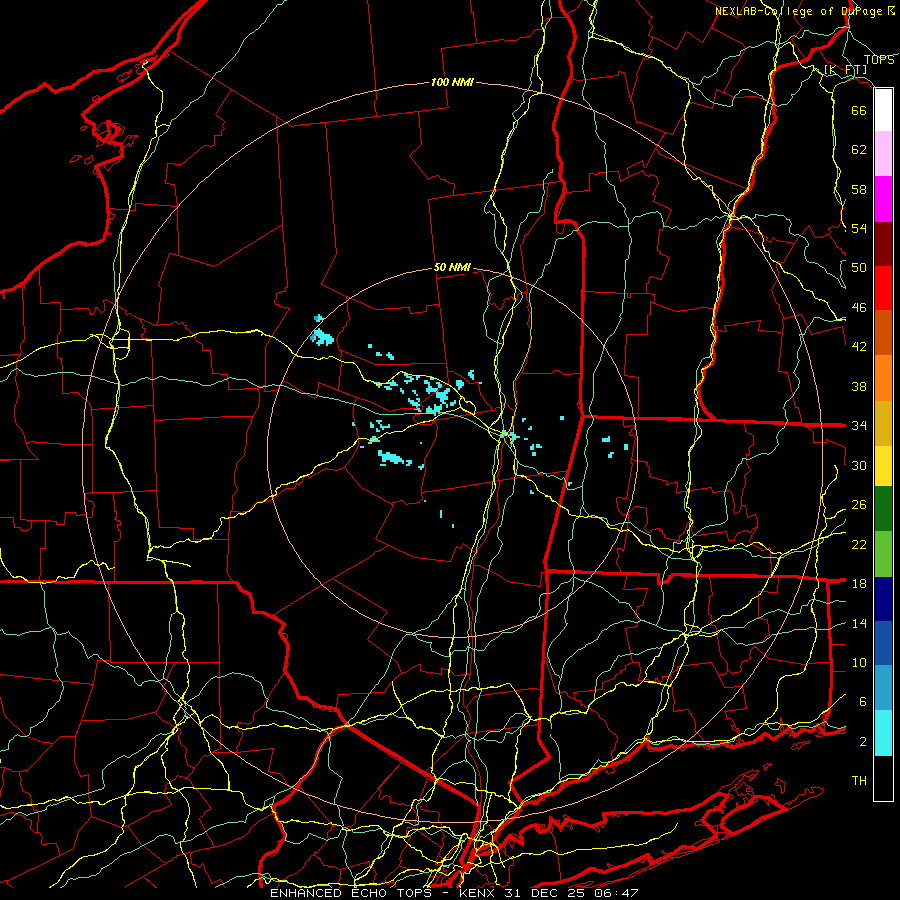Click the TH legend label
This screenshot has width=900, height=900.
pos(859,781)
